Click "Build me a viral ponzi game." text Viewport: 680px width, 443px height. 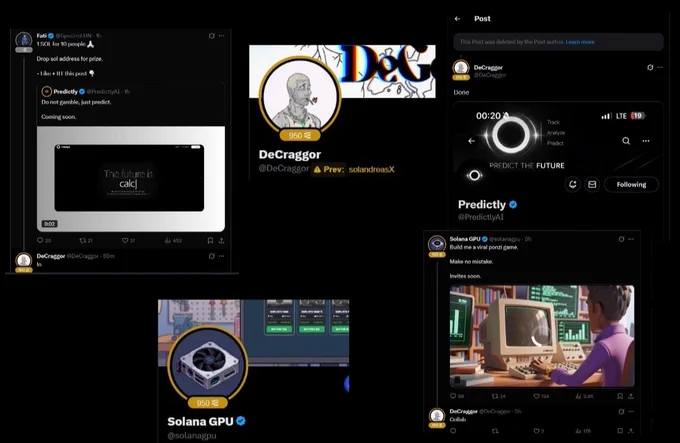(484, 247)
